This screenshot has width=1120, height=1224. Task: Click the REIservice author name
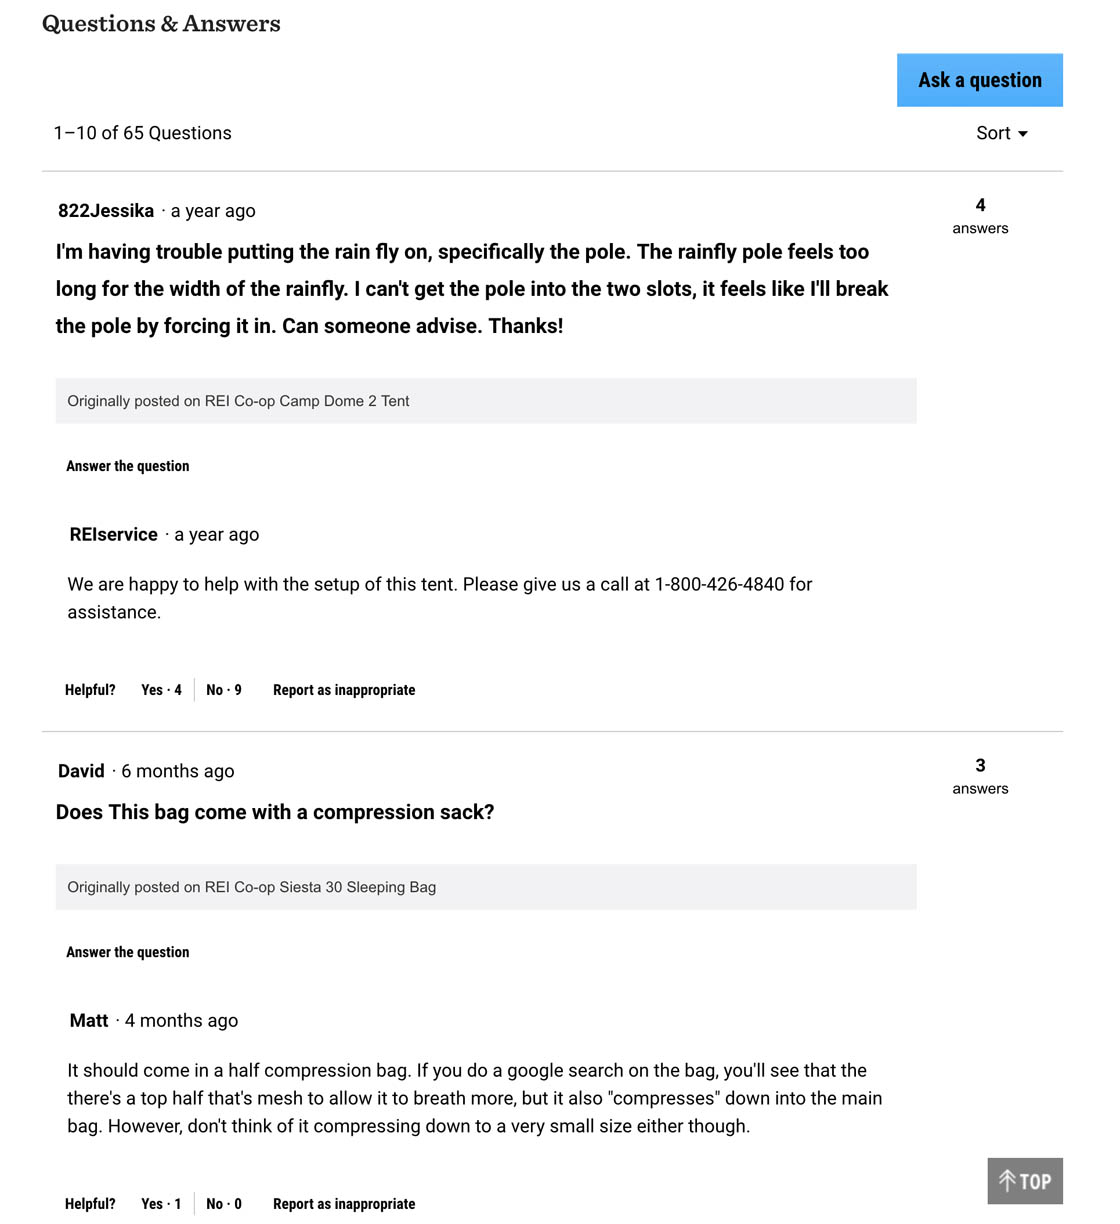click(113, 535)
